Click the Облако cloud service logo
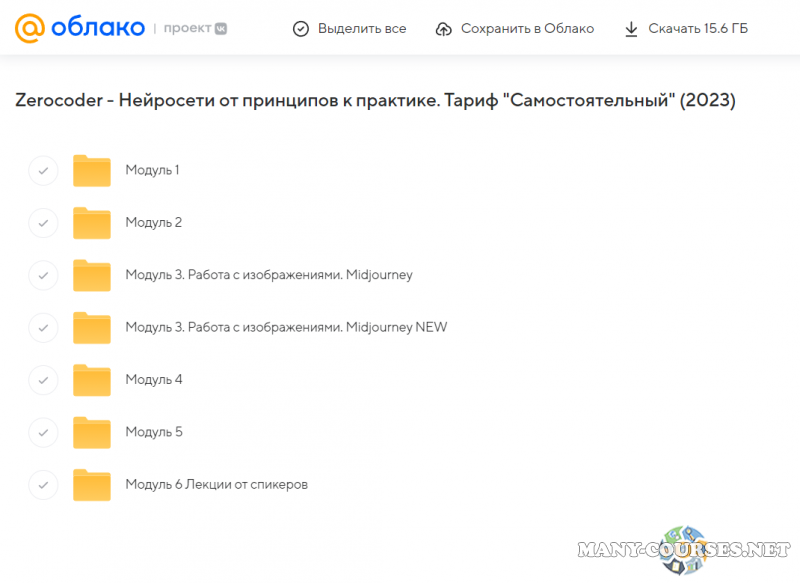The image size is (800, 583). [x=86, y=28]
